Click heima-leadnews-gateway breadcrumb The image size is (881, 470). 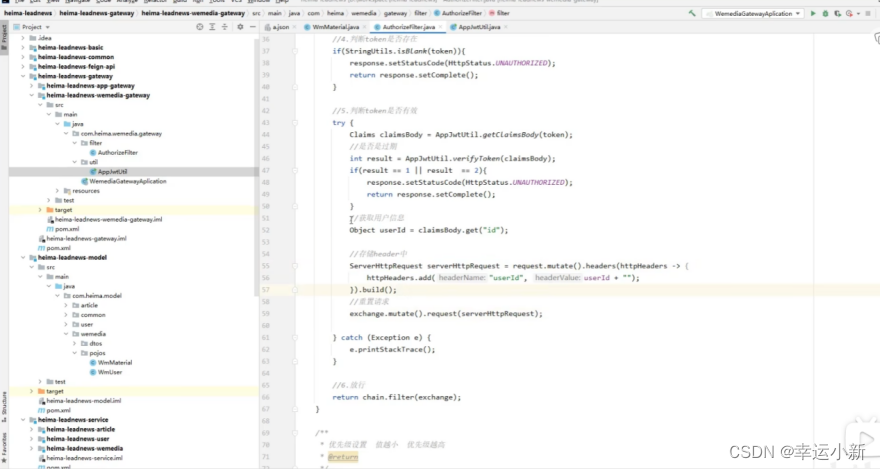click(97, 13)
